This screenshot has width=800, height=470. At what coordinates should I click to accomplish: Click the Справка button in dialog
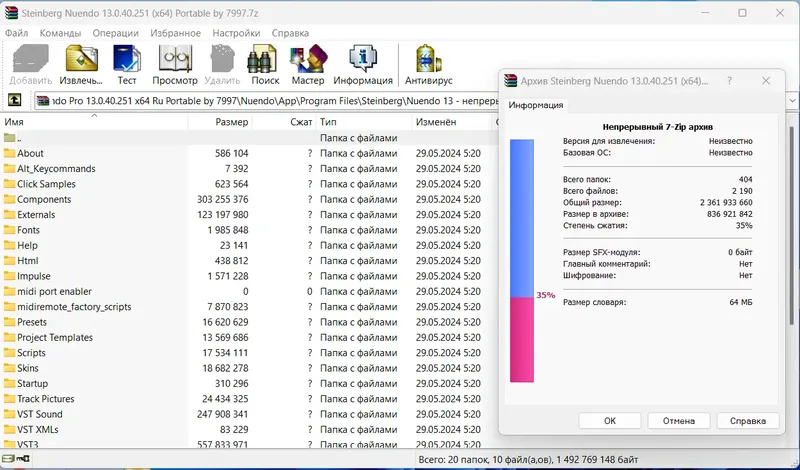coord(747,421)
